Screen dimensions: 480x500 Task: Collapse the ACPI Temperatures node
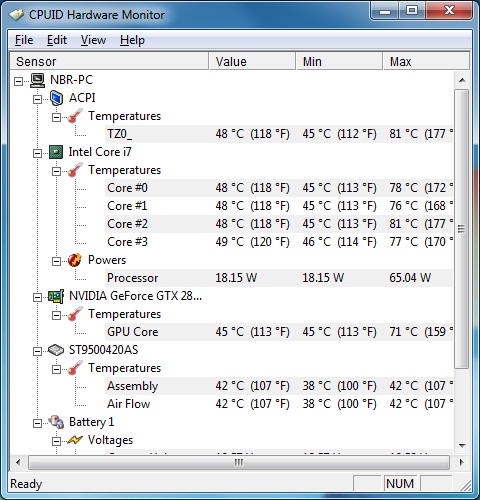tap(57, 118)
